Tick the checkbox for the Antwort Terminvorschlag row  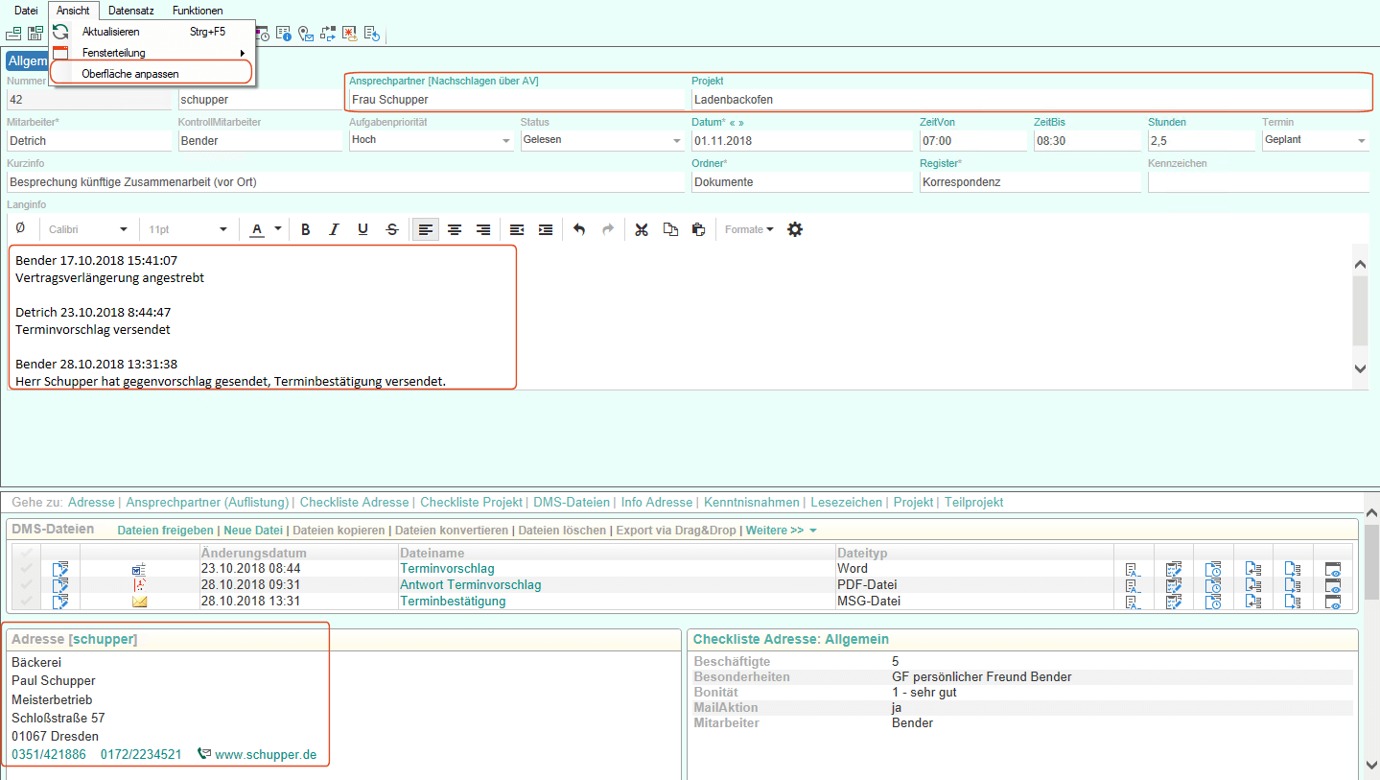(27, 585)
